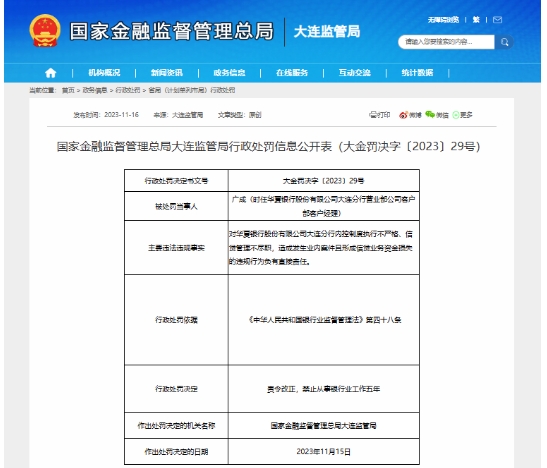This screenshot has width=547, height=468.
Task: Click the violation facts description cell
Action: pos(324,248)
